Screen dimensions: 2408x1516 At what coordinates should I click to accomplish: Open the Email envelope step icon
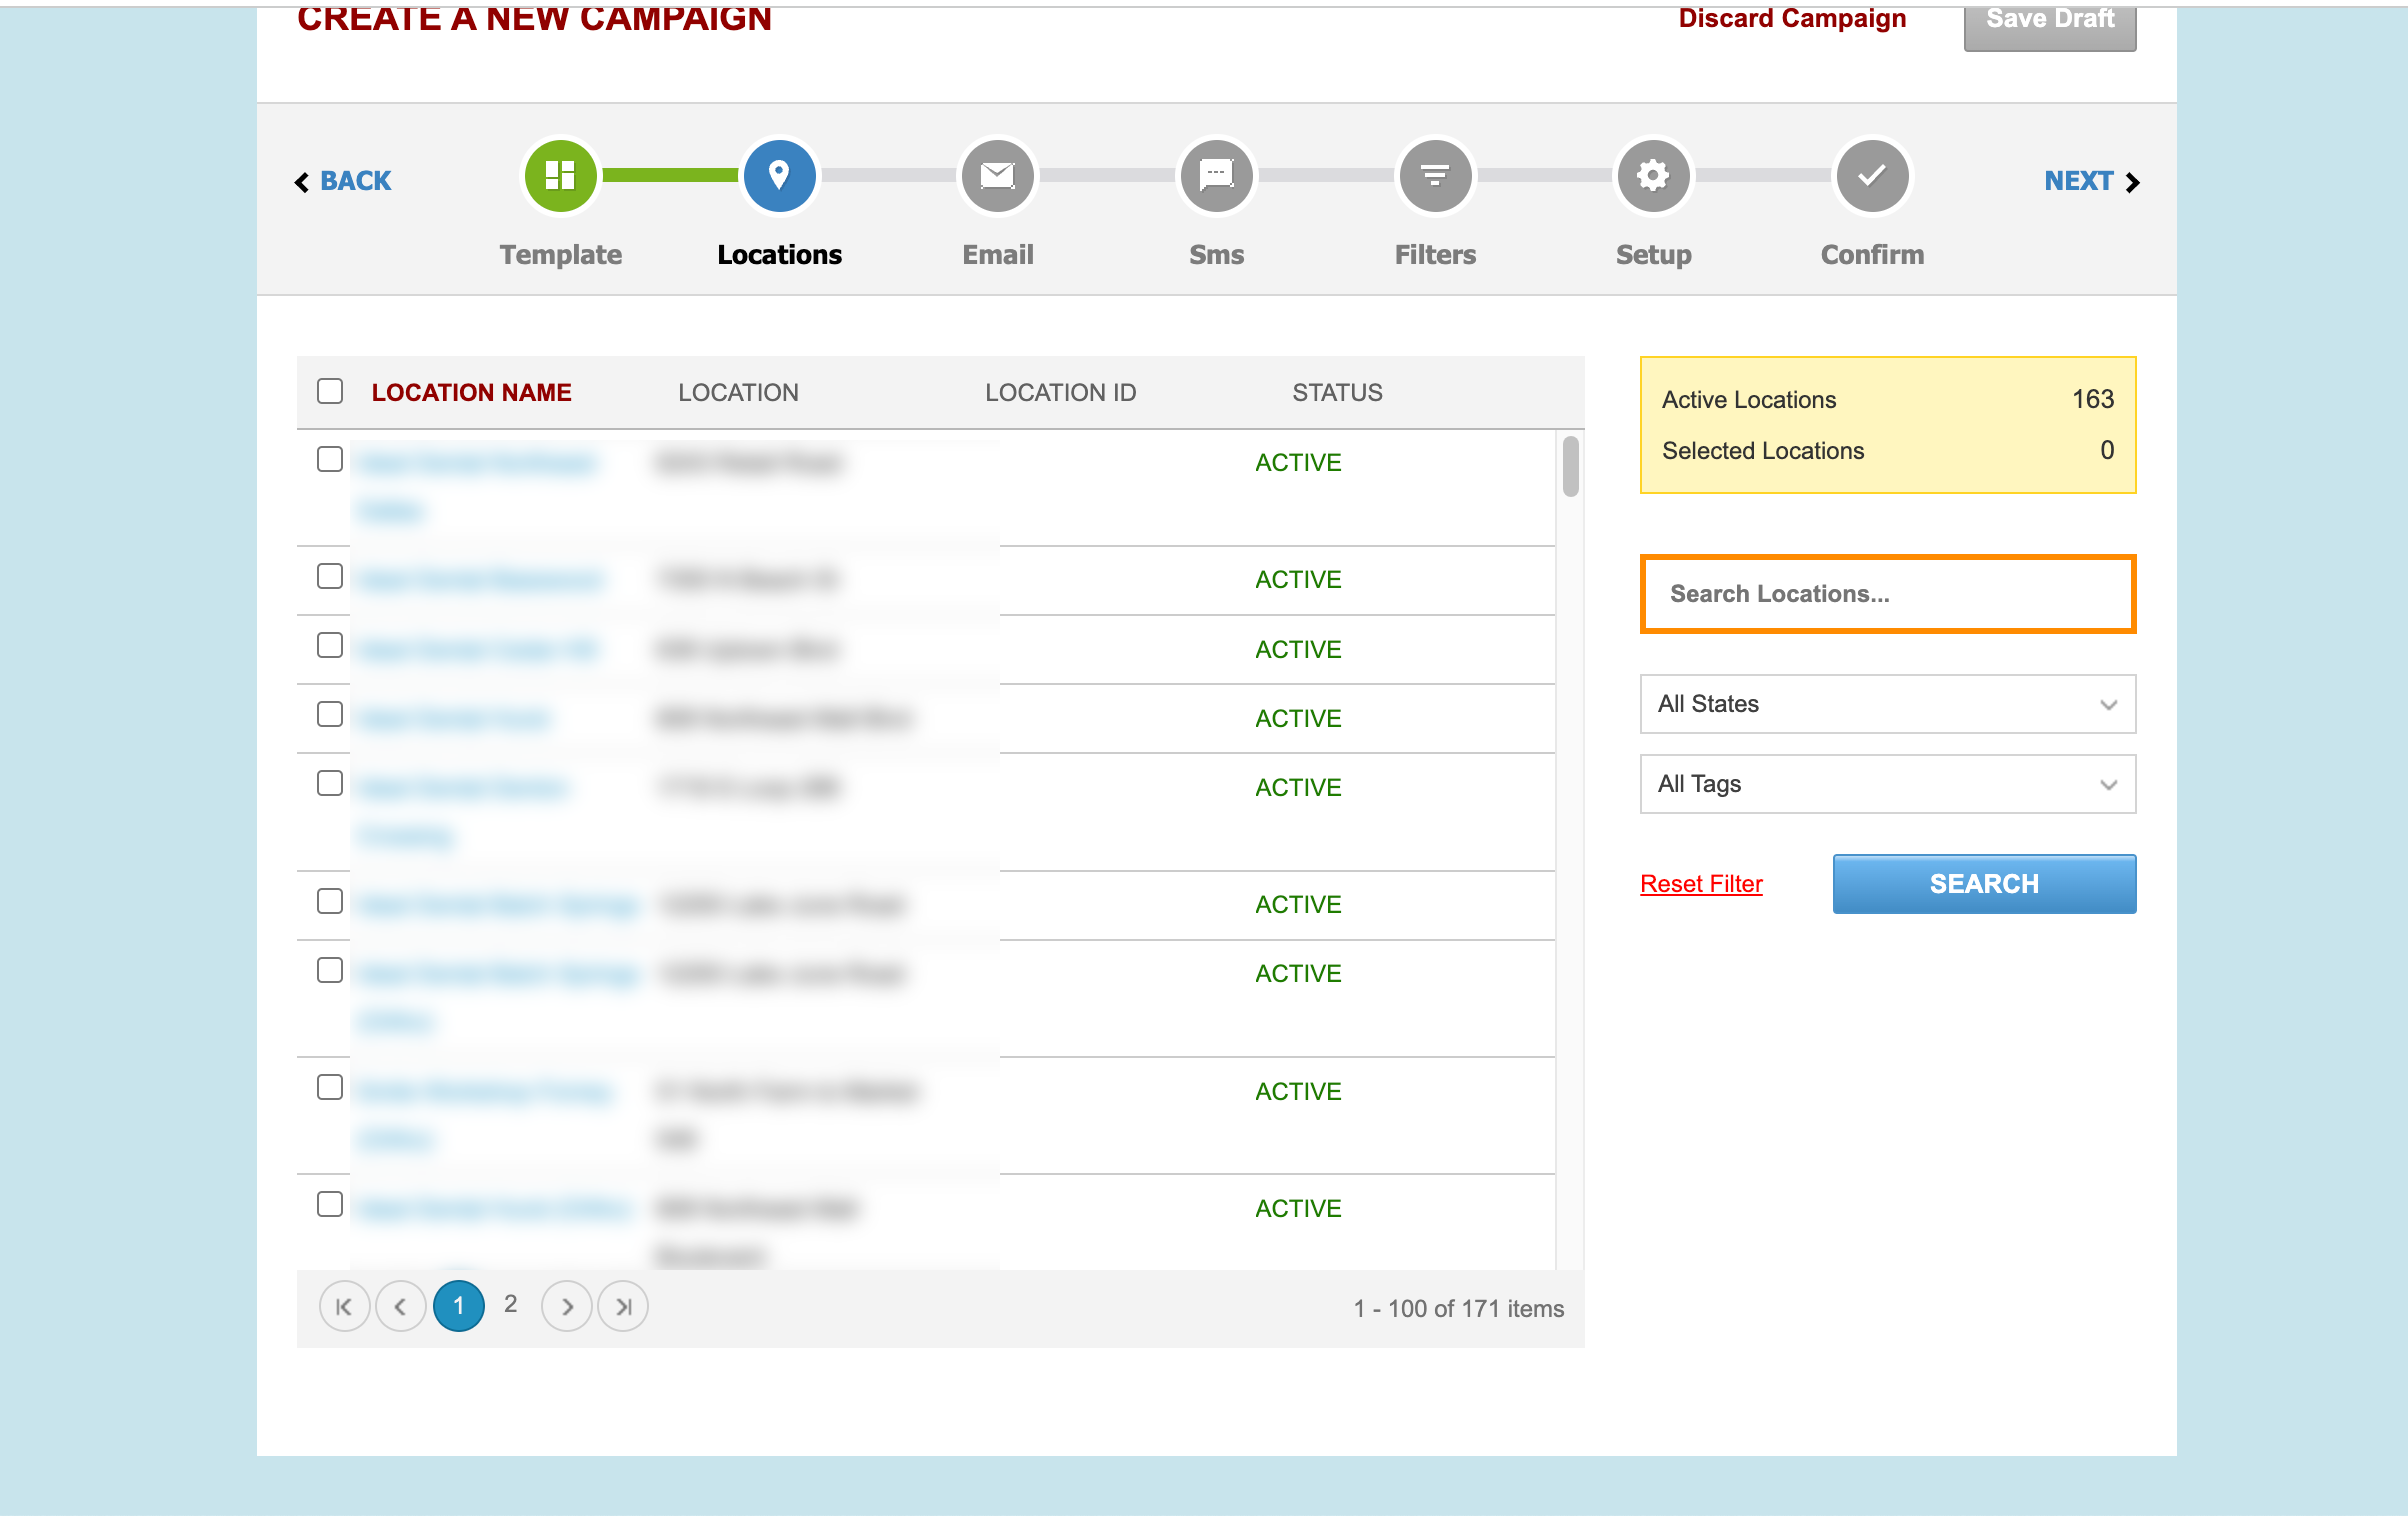click(997, 176)
